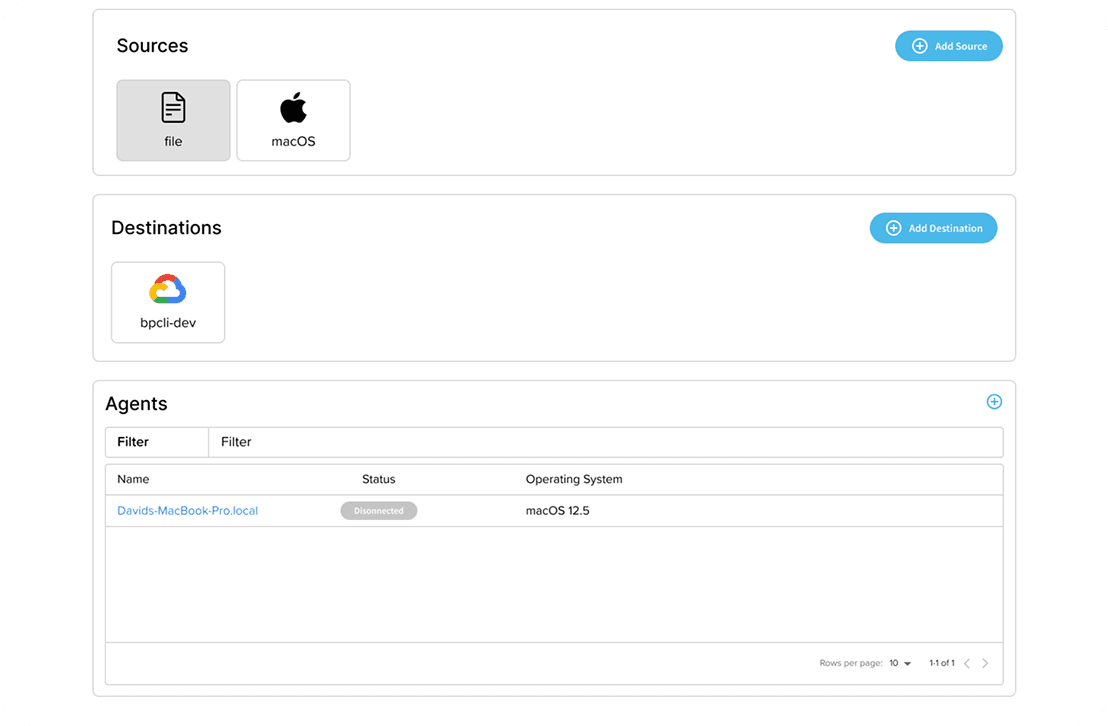Click the macOS 12.5 cell

pyautogui.click(x=558, y=510)
